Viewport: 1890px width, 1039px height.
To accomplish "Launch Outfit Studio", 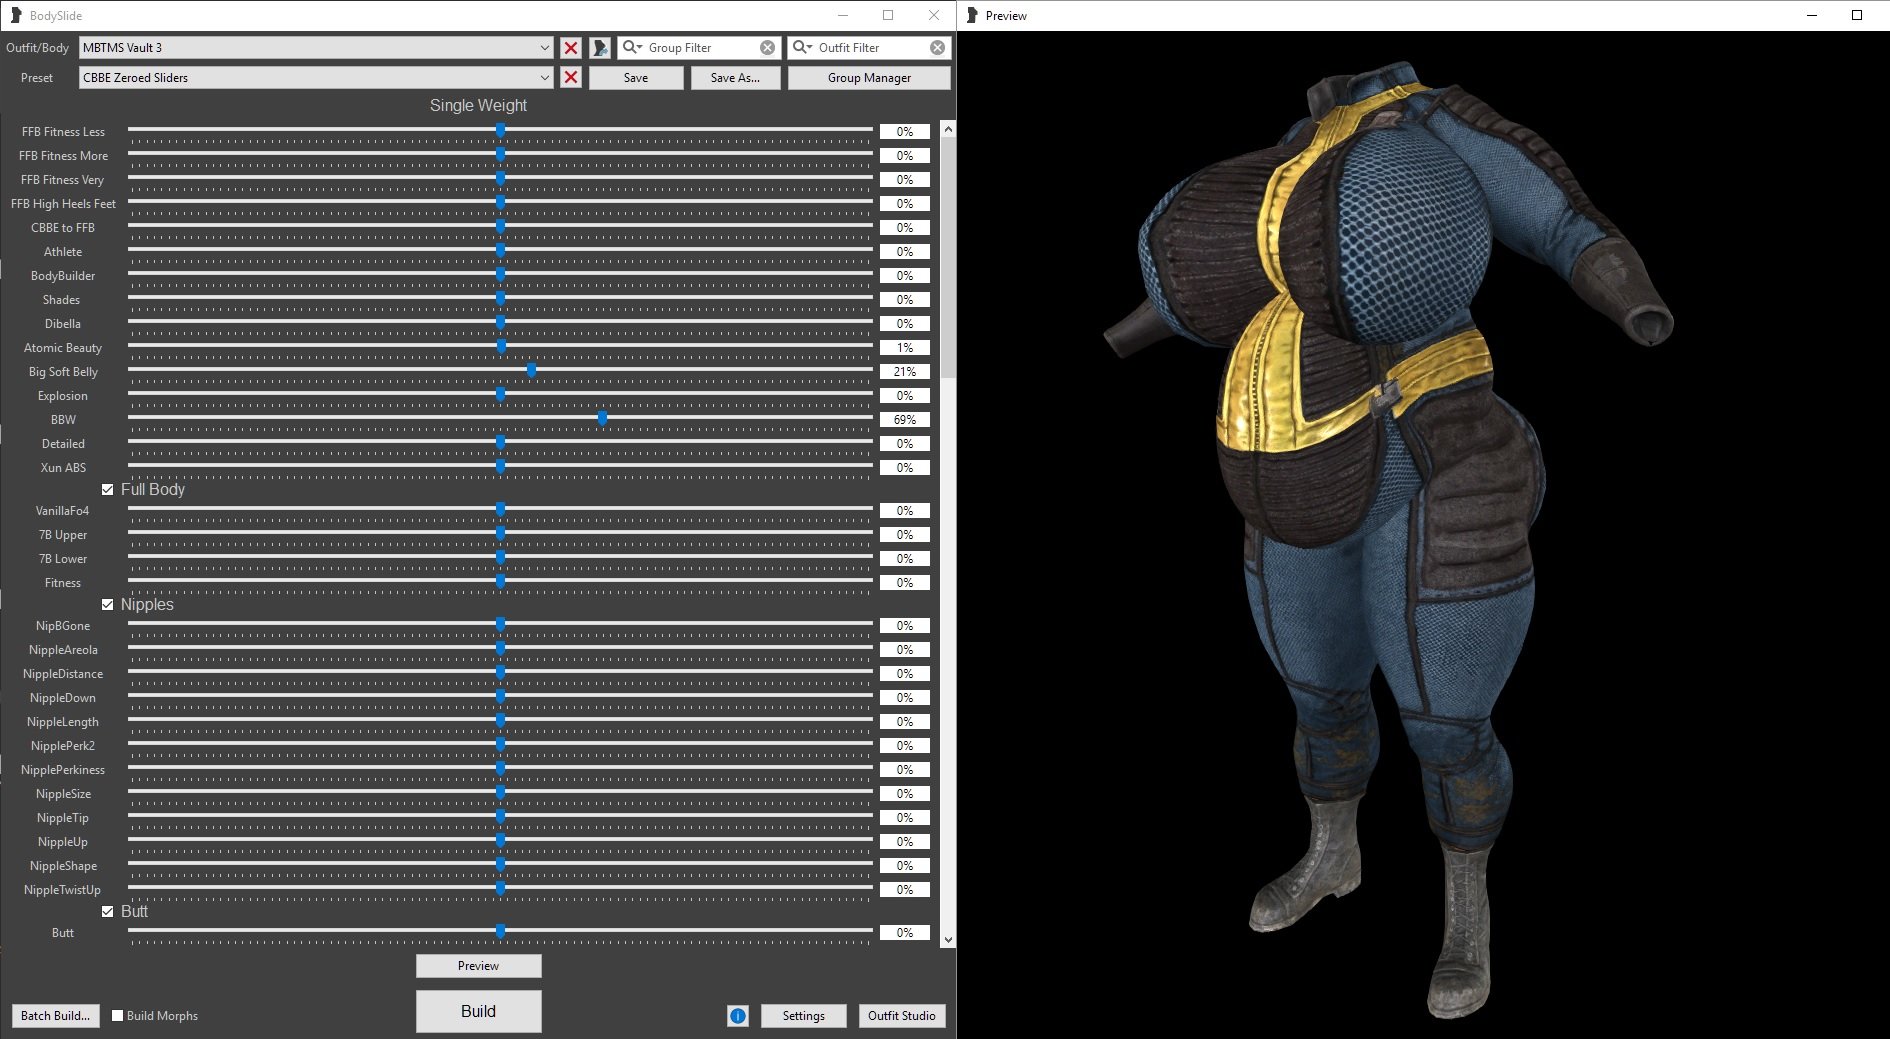I will point(902,1016).
